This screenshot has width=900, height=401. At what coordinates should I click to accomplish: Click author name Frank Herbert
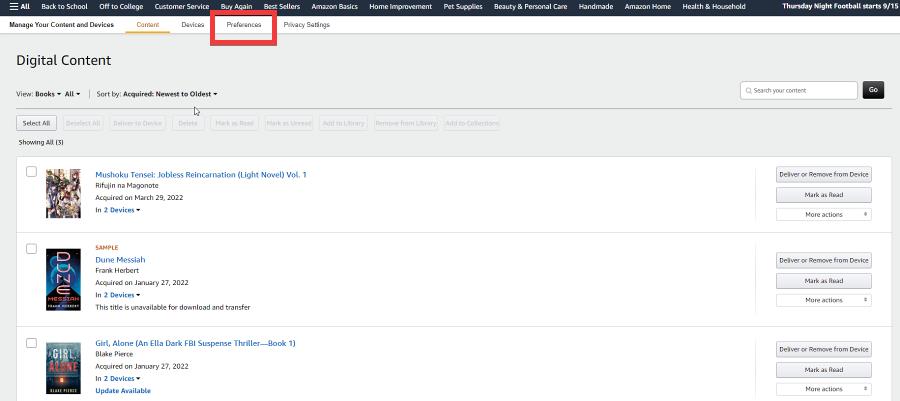pyautogui.click(x=117, y=271)
